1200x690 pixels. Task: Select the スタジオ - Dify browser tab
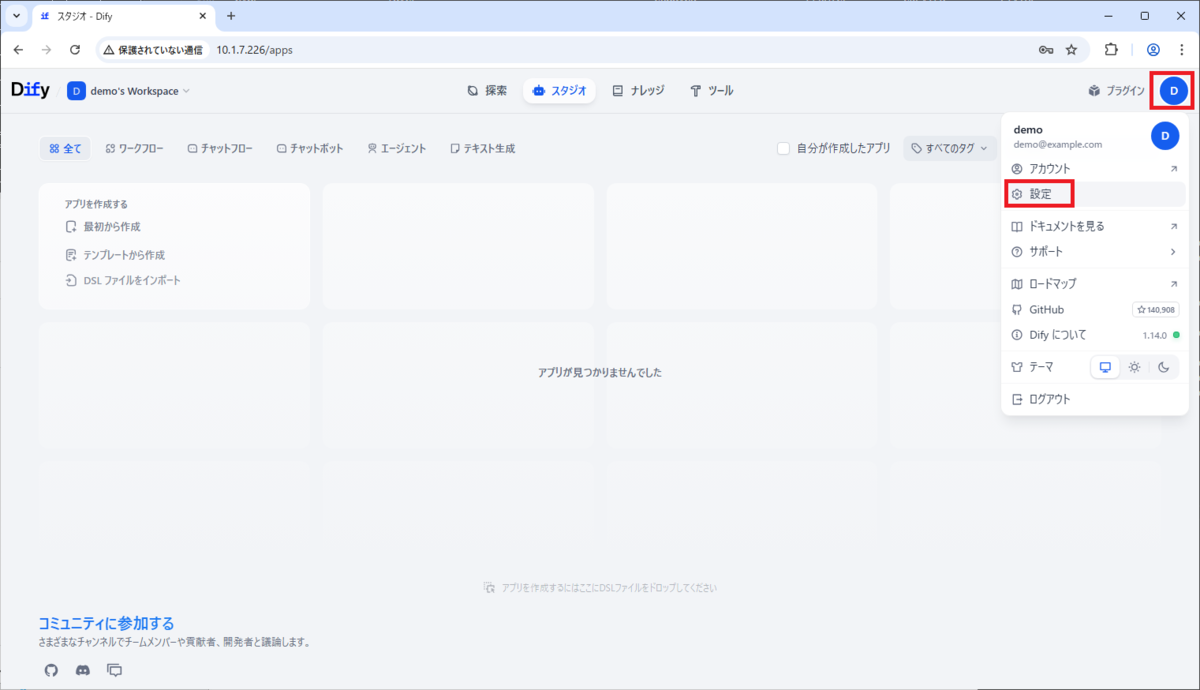point(123,16)
